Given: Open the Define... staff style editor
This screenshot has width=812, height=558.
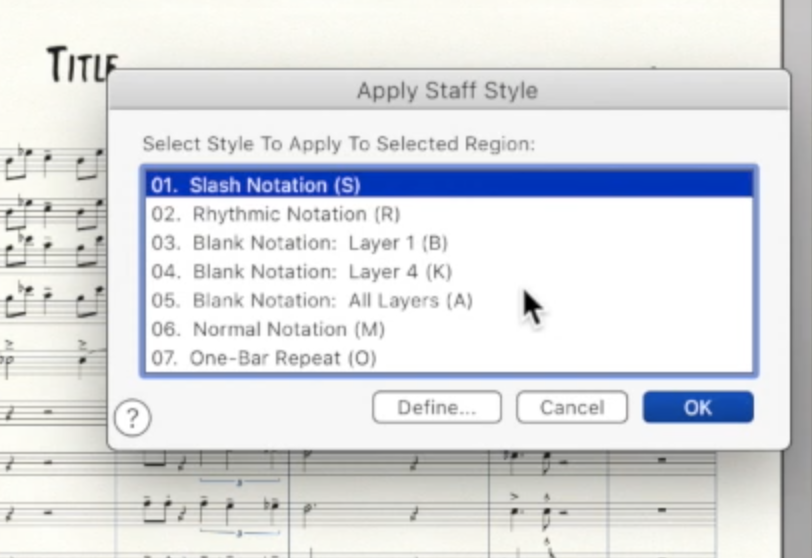Looking at the screenshot, I should click(437, 407).
